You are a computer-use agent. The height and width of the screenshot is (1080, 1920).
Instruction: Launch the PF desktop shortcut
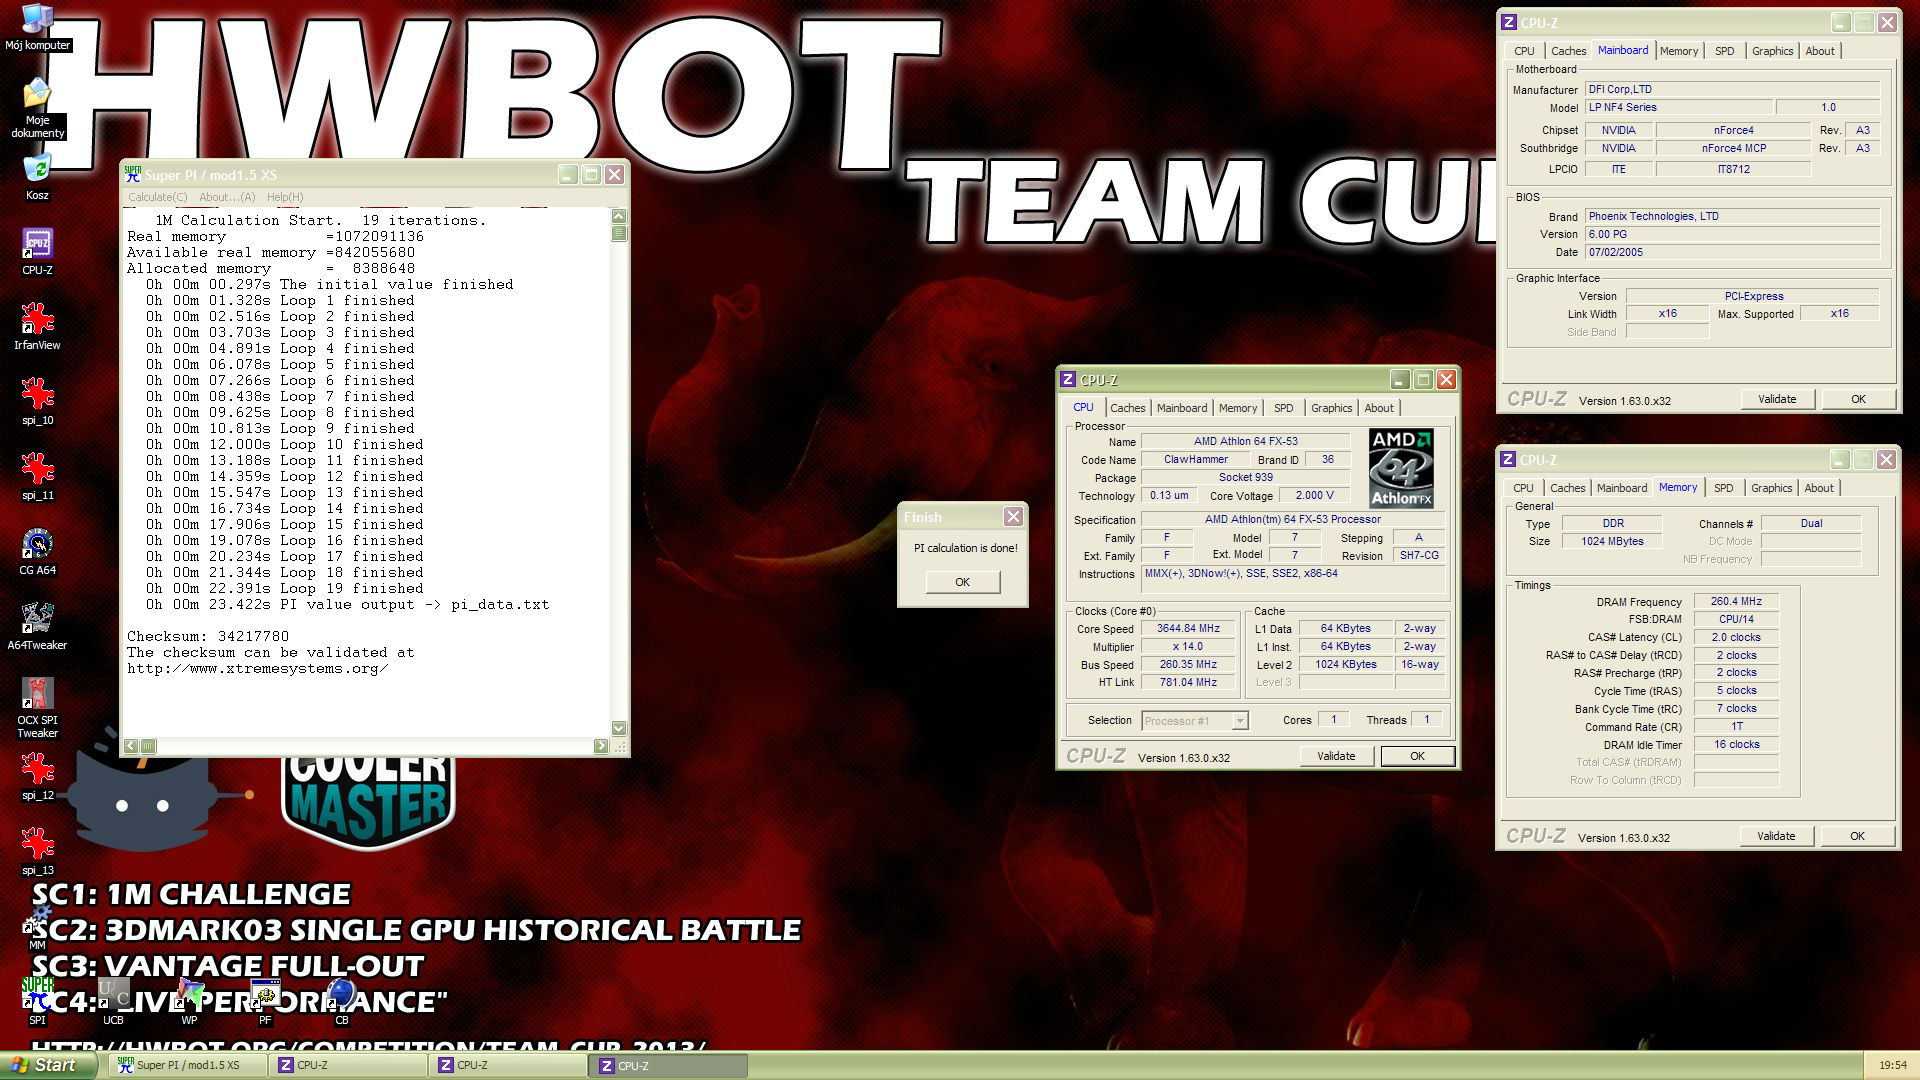[x=265, y=1000]
